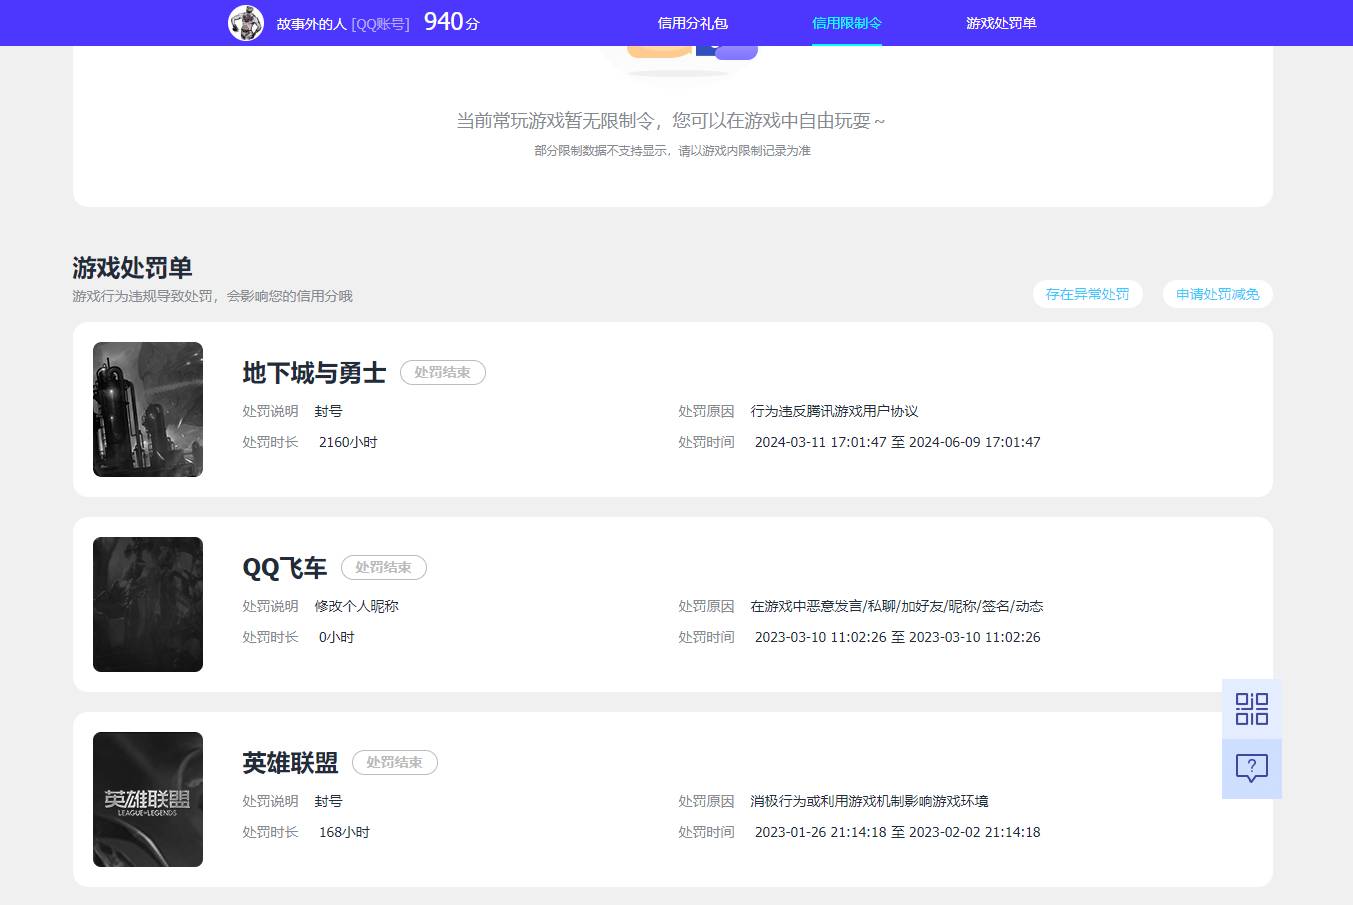Select the active 信用限制令 tab
Screen dimensions: 1353x905
pyautogui.click(x=846, y=22)
